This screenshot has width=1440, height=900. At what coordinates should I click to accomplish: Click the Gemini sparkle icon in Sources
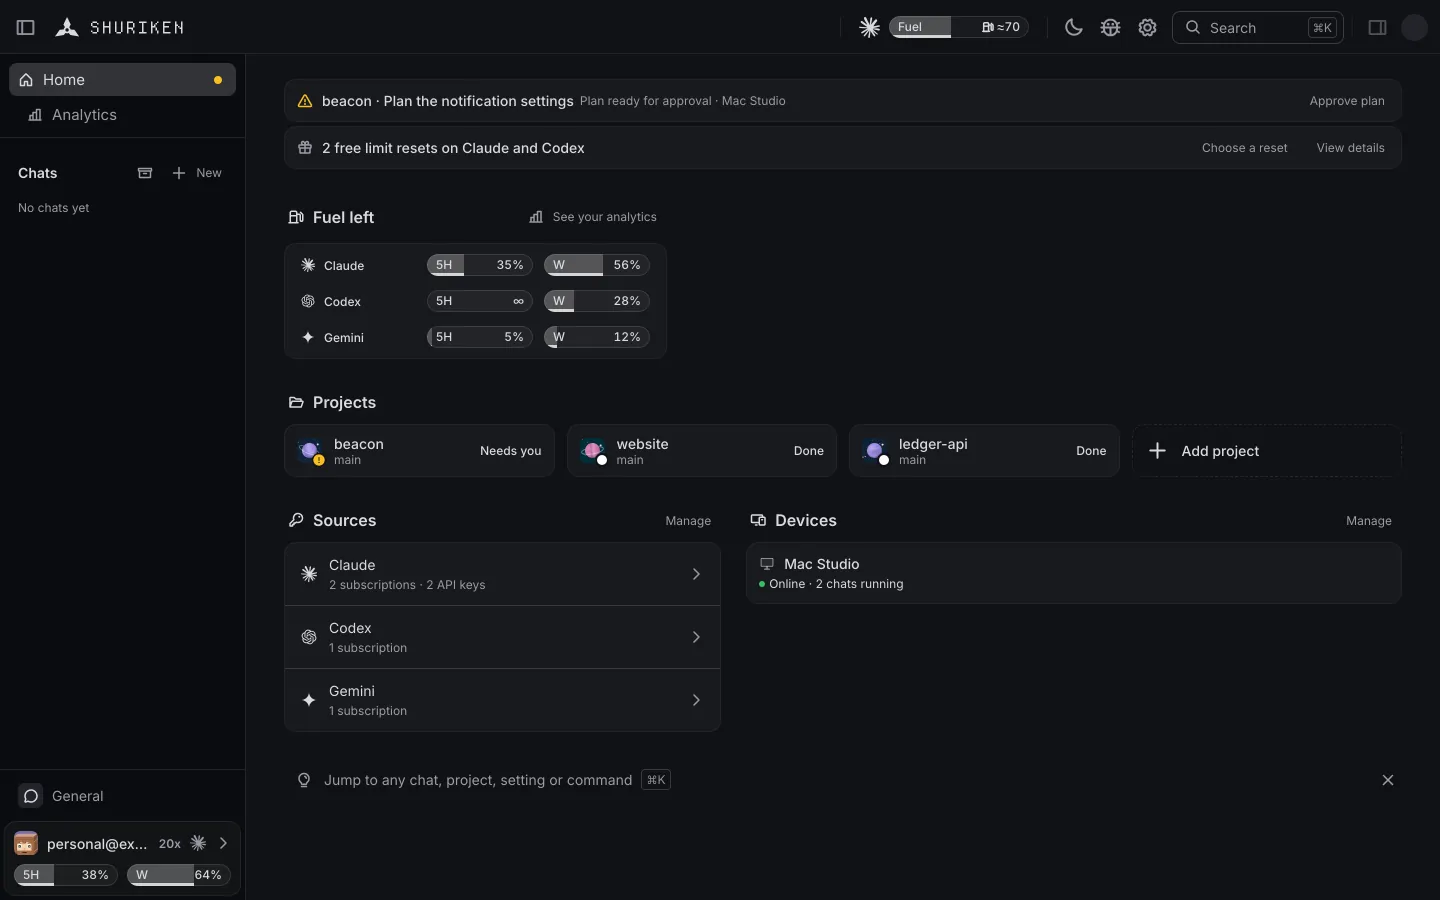309,700
